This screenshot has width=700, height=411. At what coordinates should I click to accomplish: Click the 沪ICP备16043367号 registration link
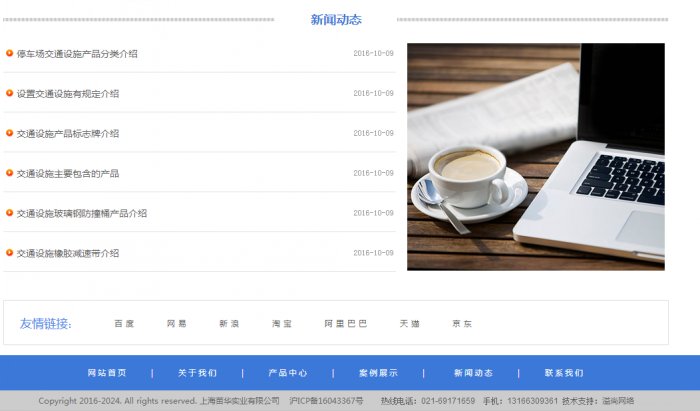pyautogui.click(x=326, y=401)
